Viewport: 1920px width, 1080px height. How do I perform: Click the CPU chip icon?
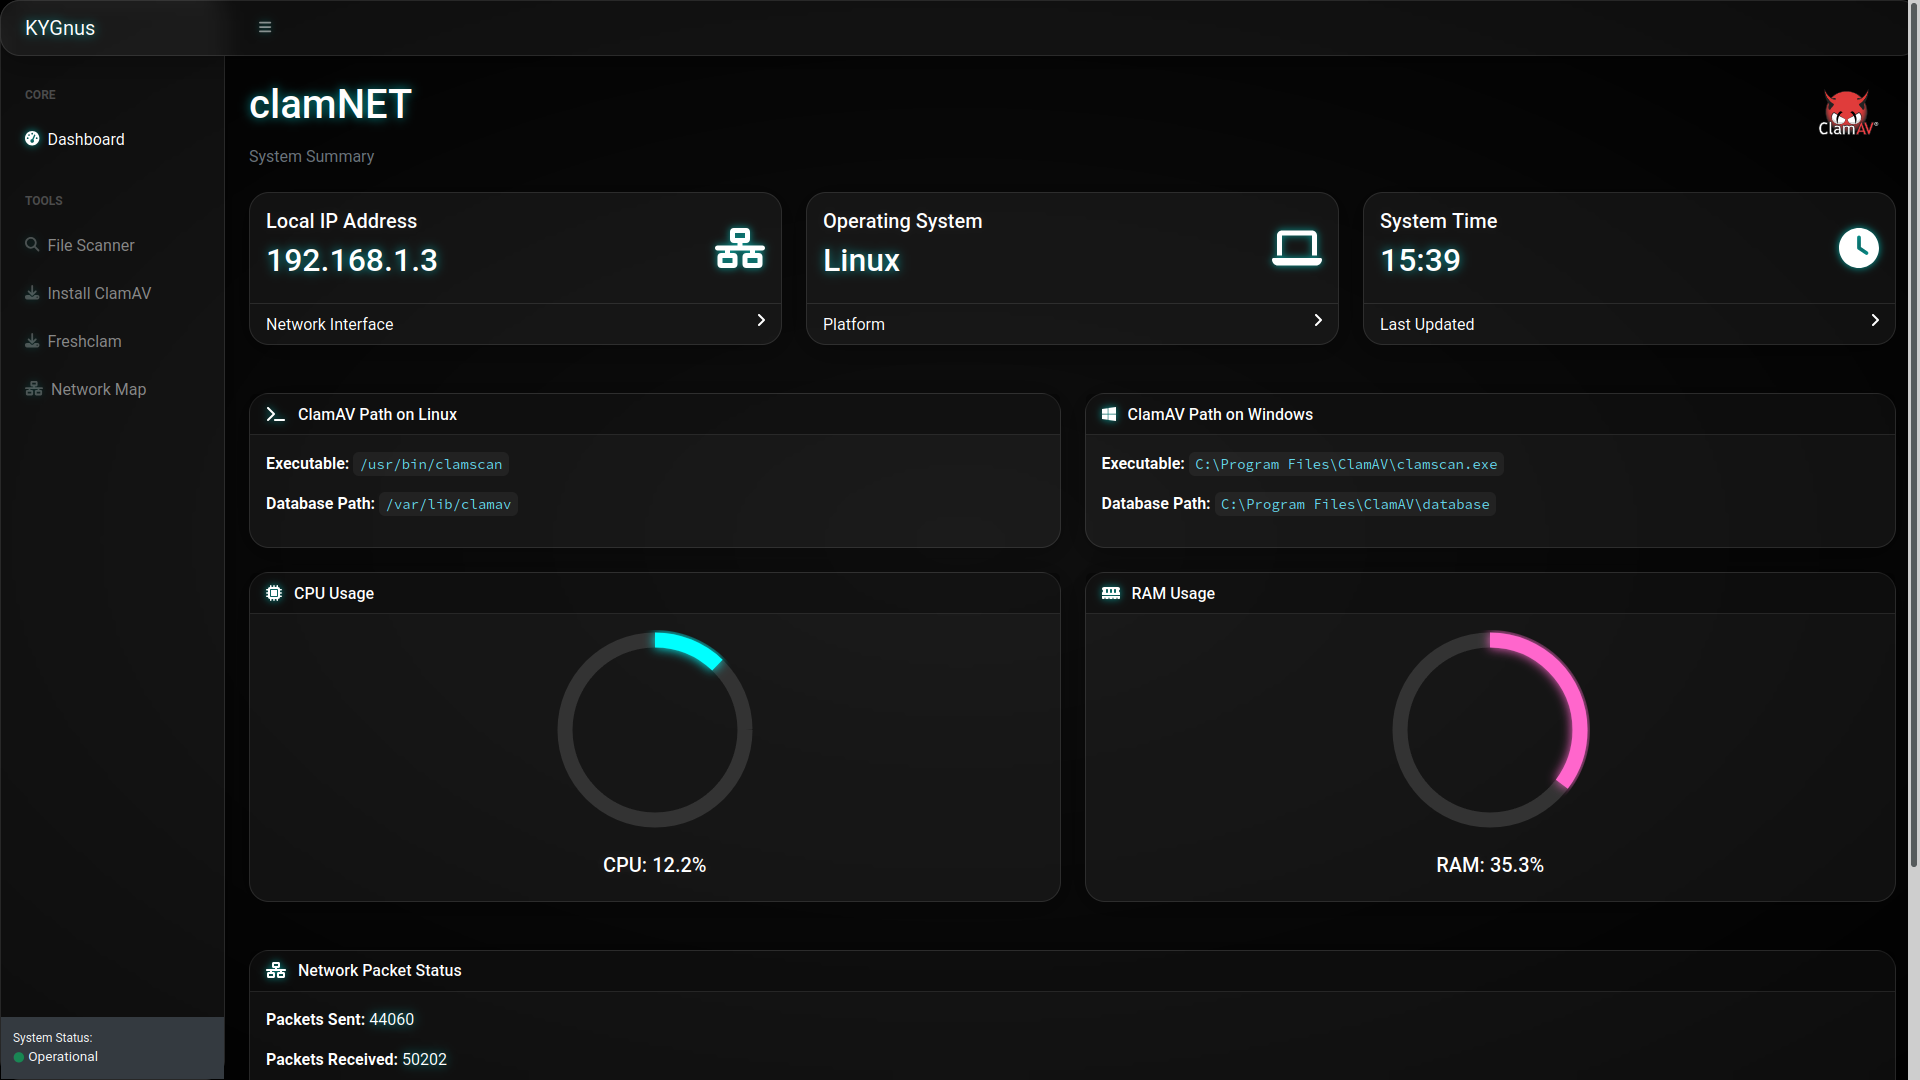pos(274,593)
